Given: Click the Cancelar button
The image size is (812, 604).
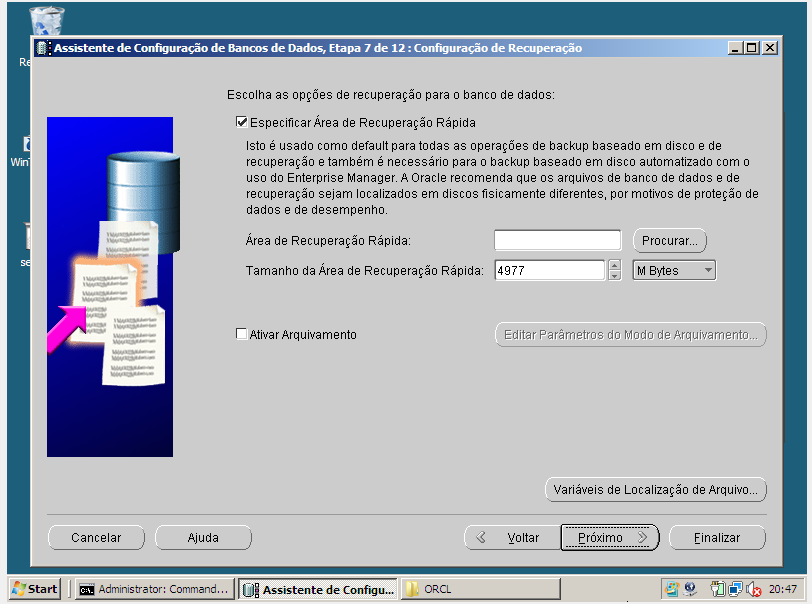Looking at the screenshot, I should tap(96, 538).
